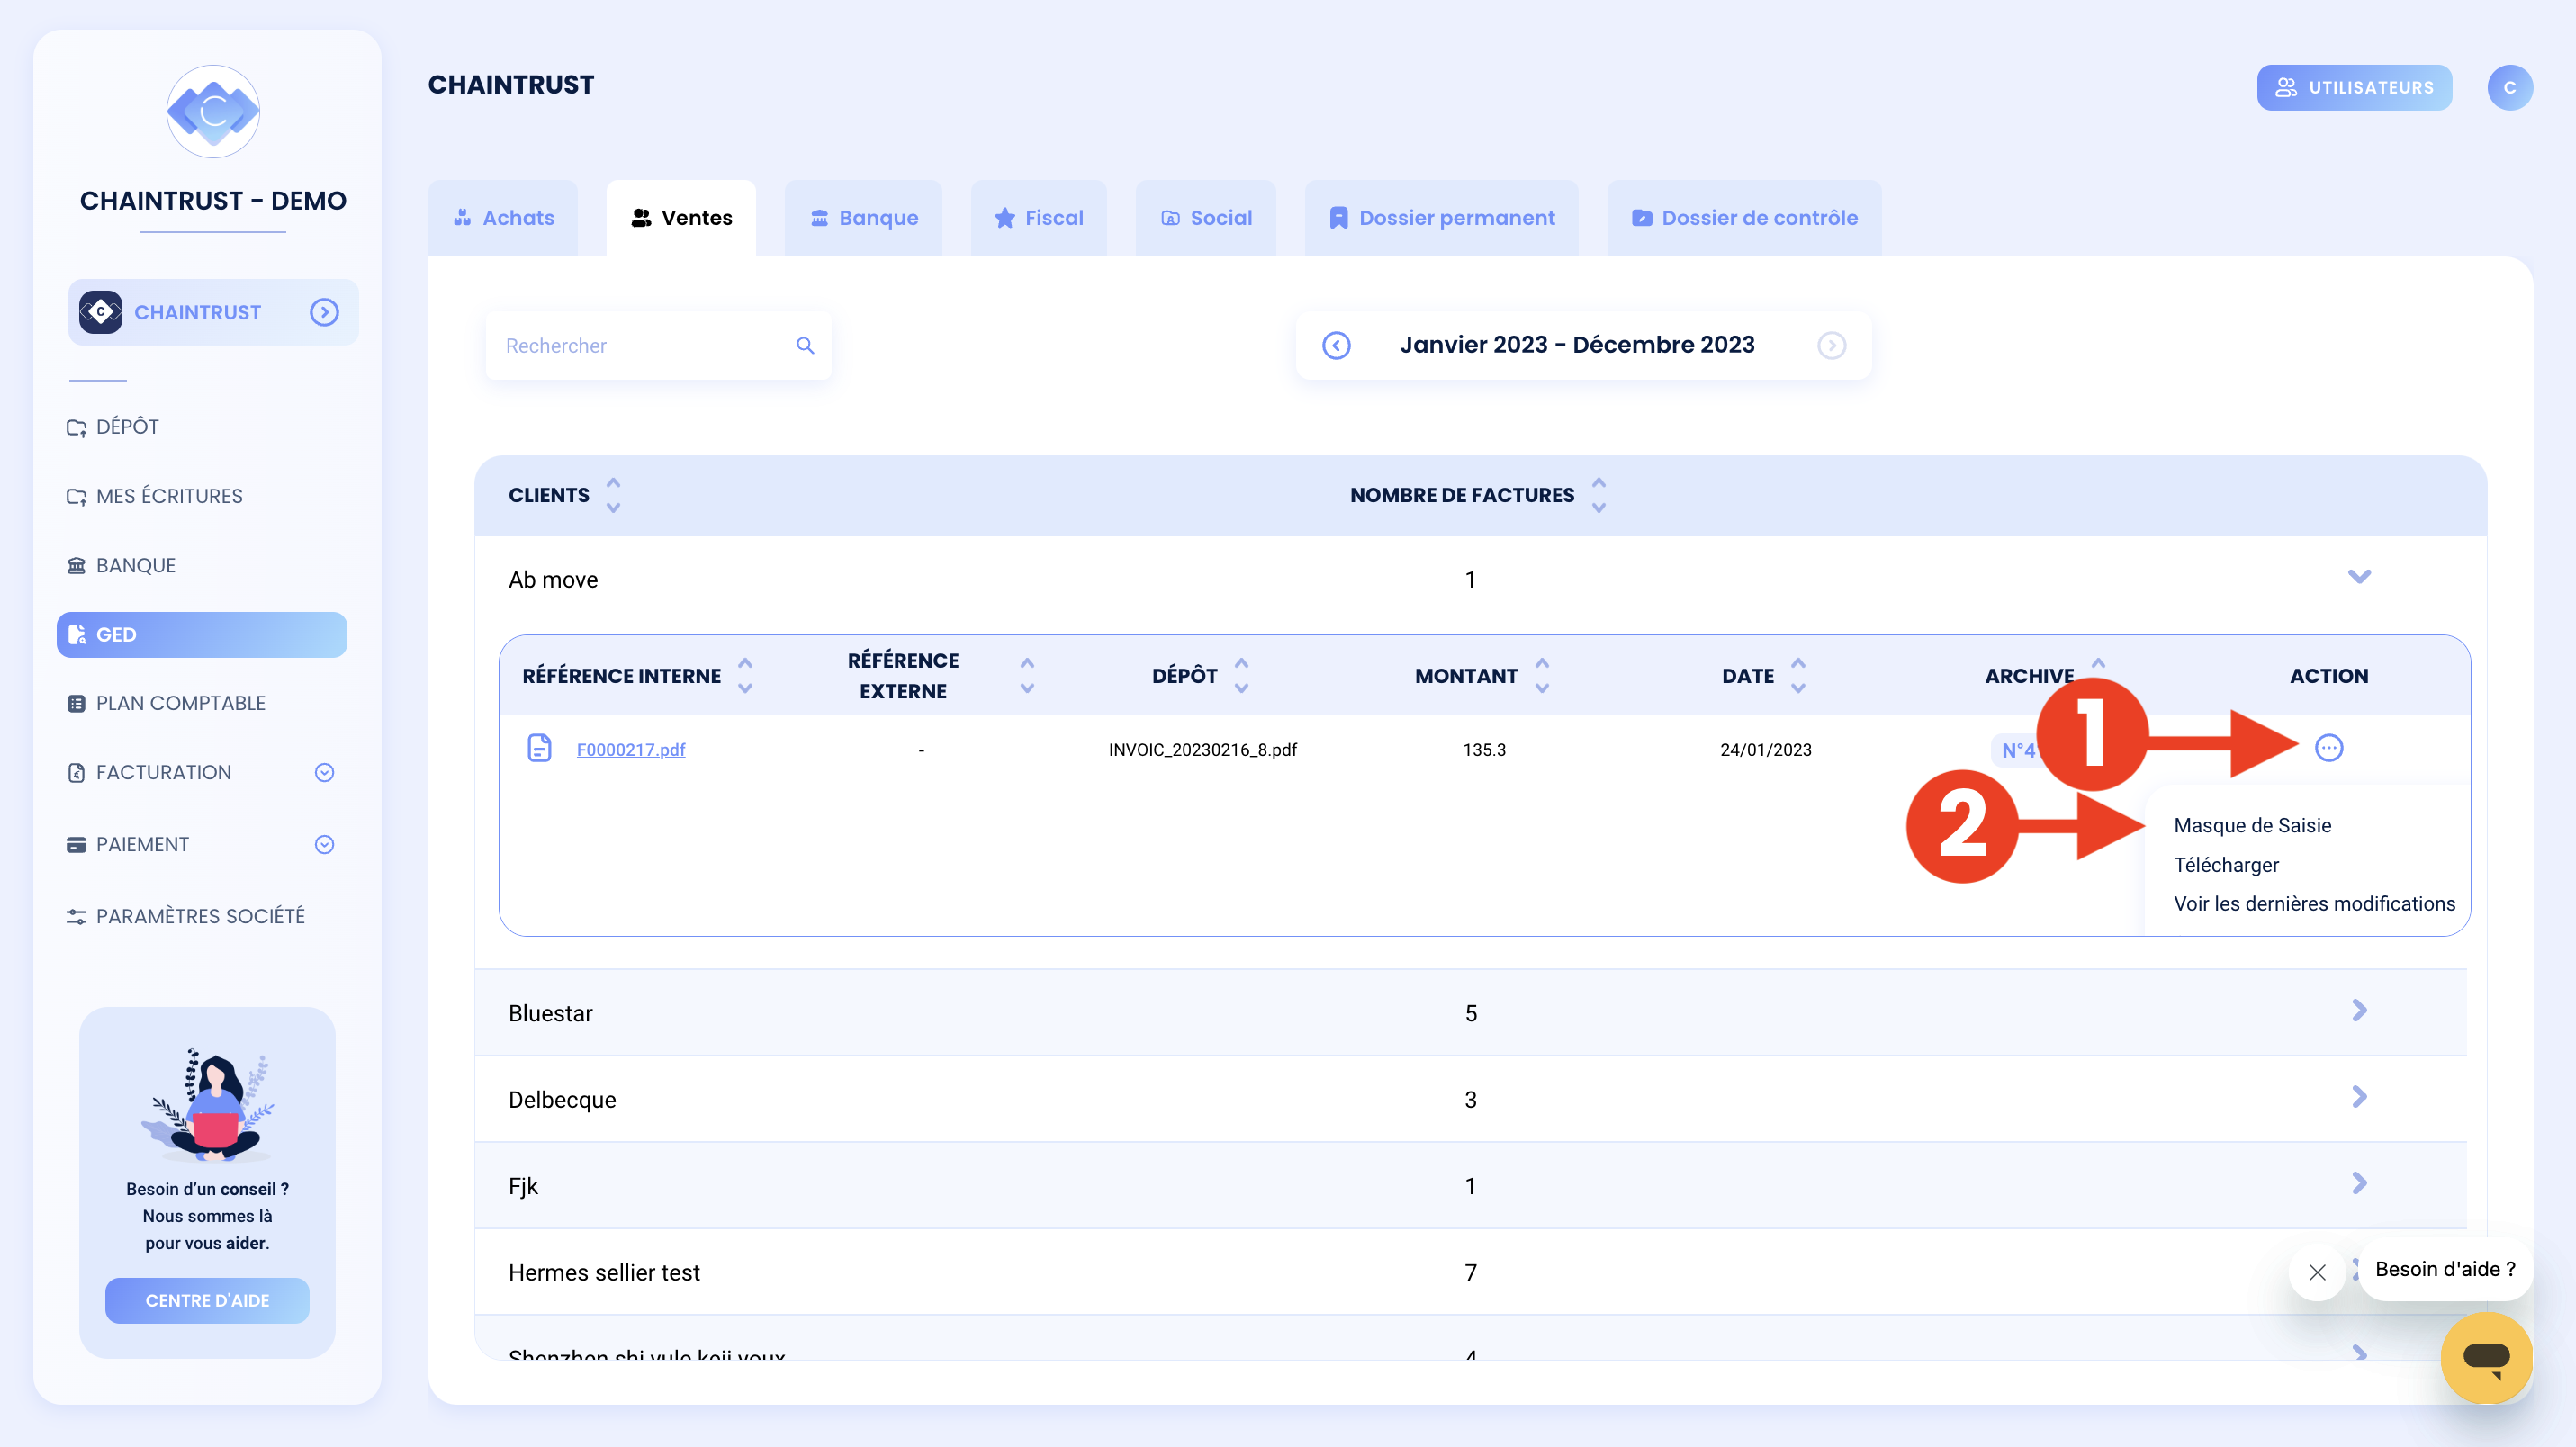Click the amount 135.3
The width and height of the screenshot is (2576, 1447).
(x=1484, y=750)
